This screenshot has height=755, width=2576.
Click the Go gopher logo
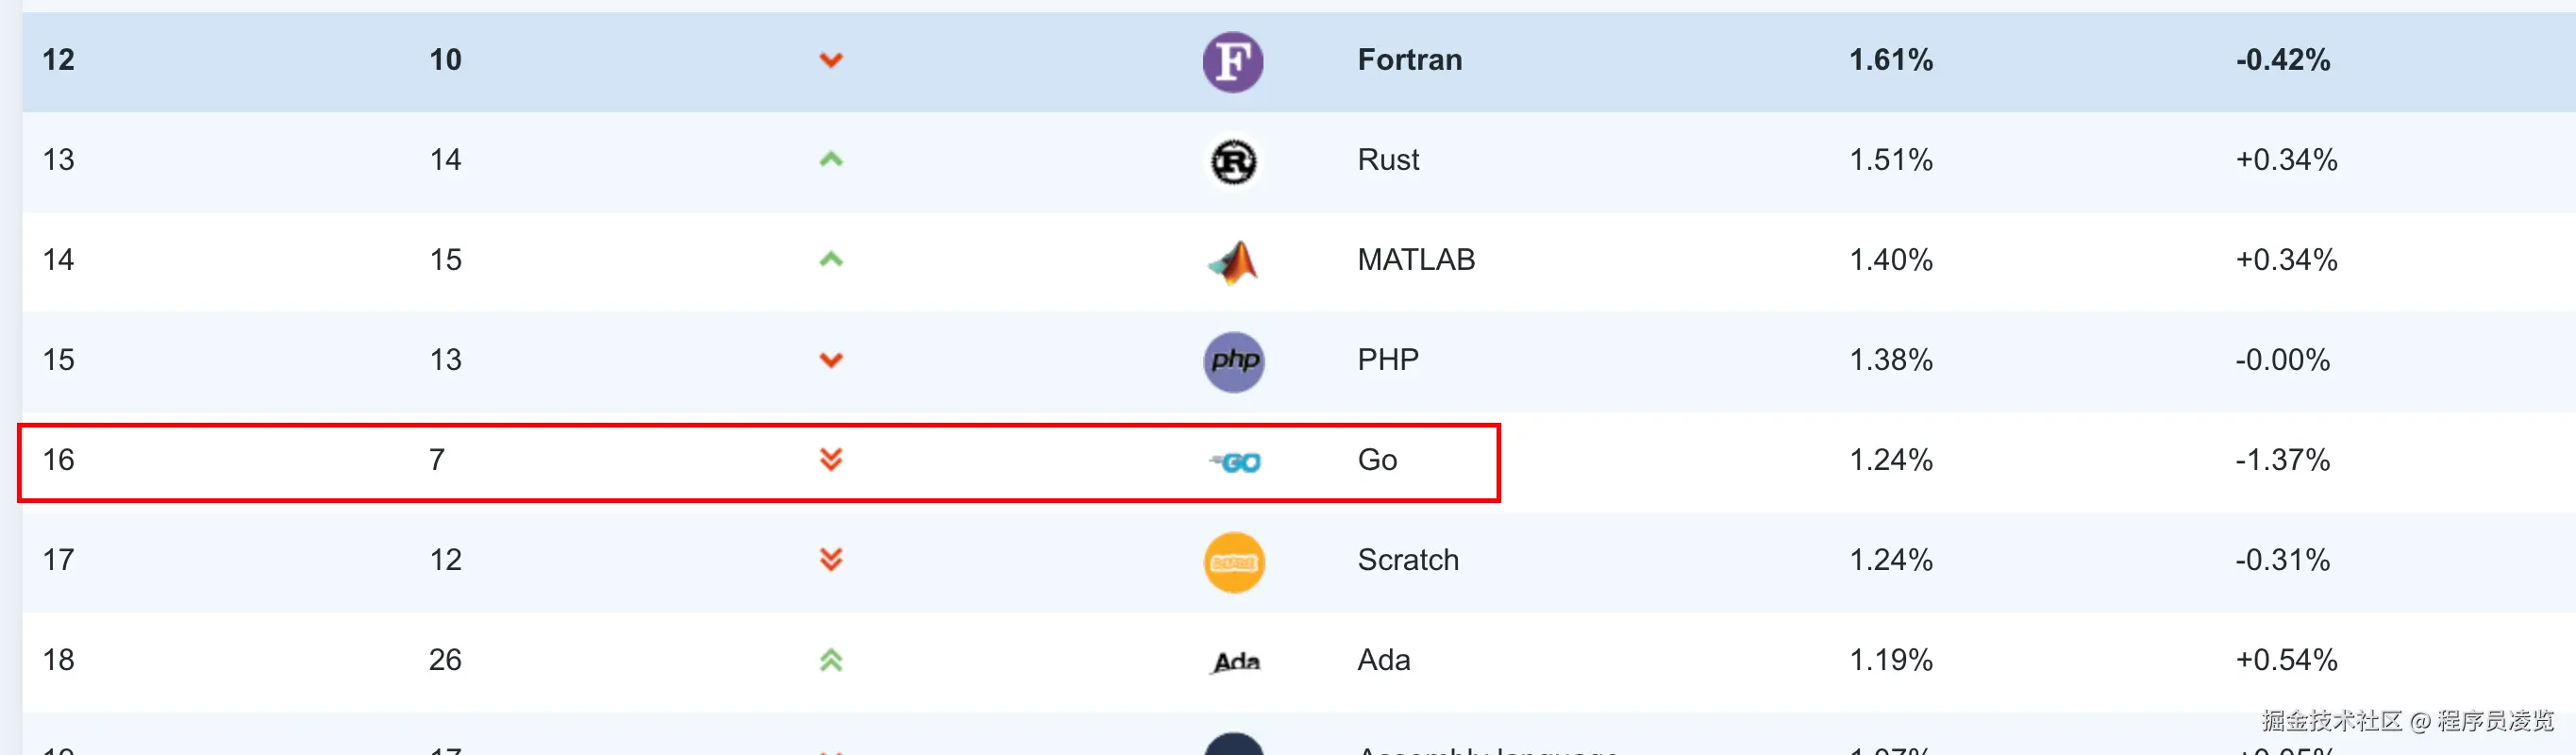1235,462
